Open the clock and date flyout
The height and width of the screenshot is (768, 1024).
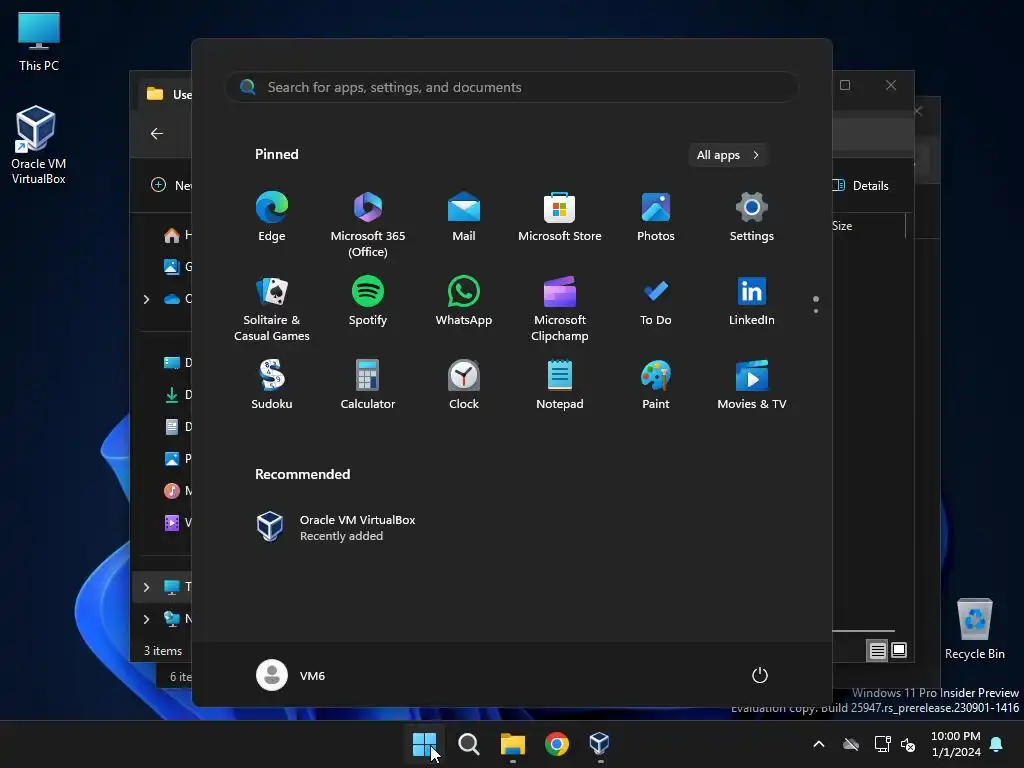(x=955, y=744)
